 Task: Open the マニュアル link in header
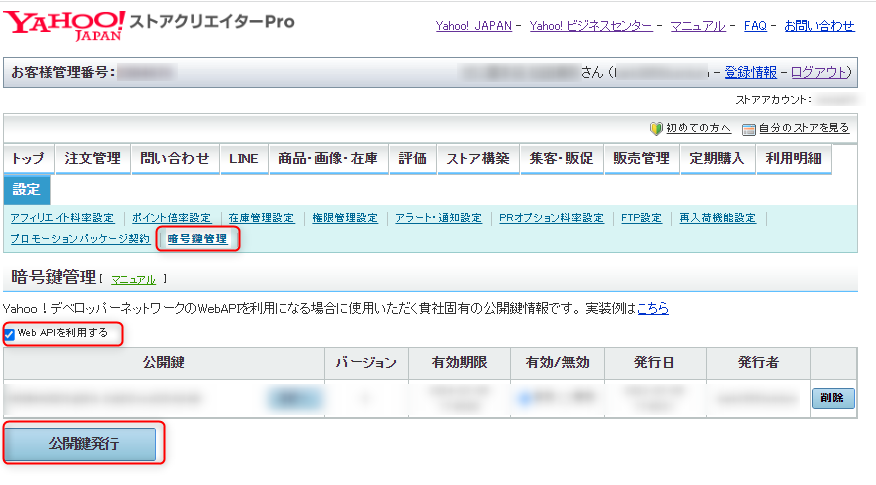point(698,26)
